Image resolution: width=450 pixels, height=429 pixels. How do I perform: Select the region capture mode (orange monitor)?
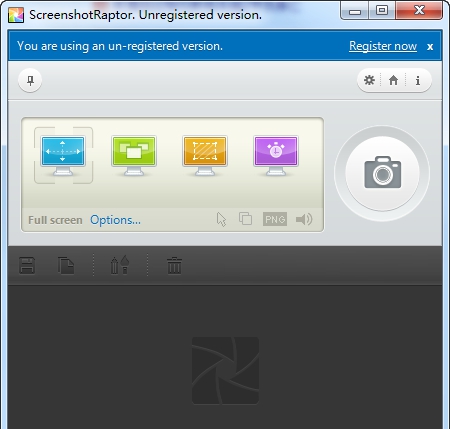(x=205, y=155)
